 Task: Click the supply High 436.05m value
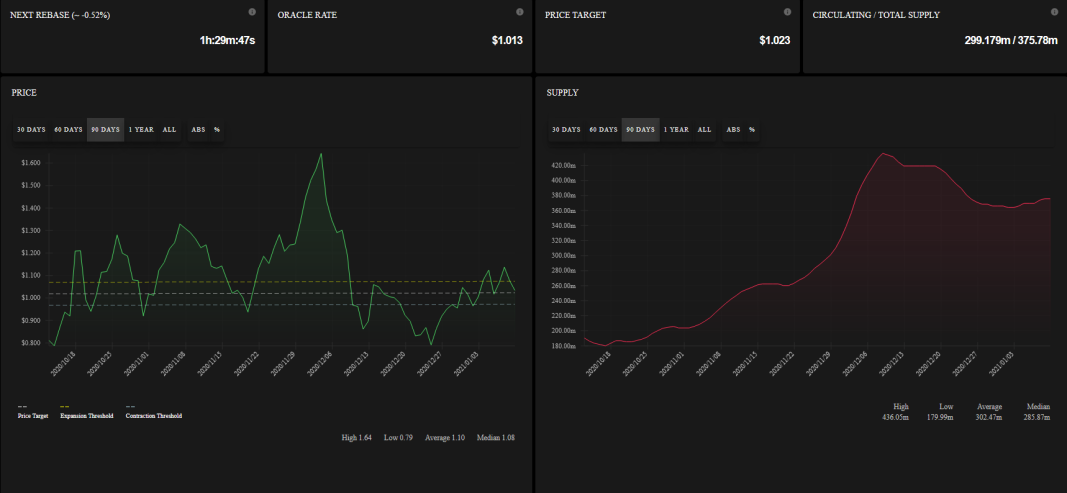895,417
